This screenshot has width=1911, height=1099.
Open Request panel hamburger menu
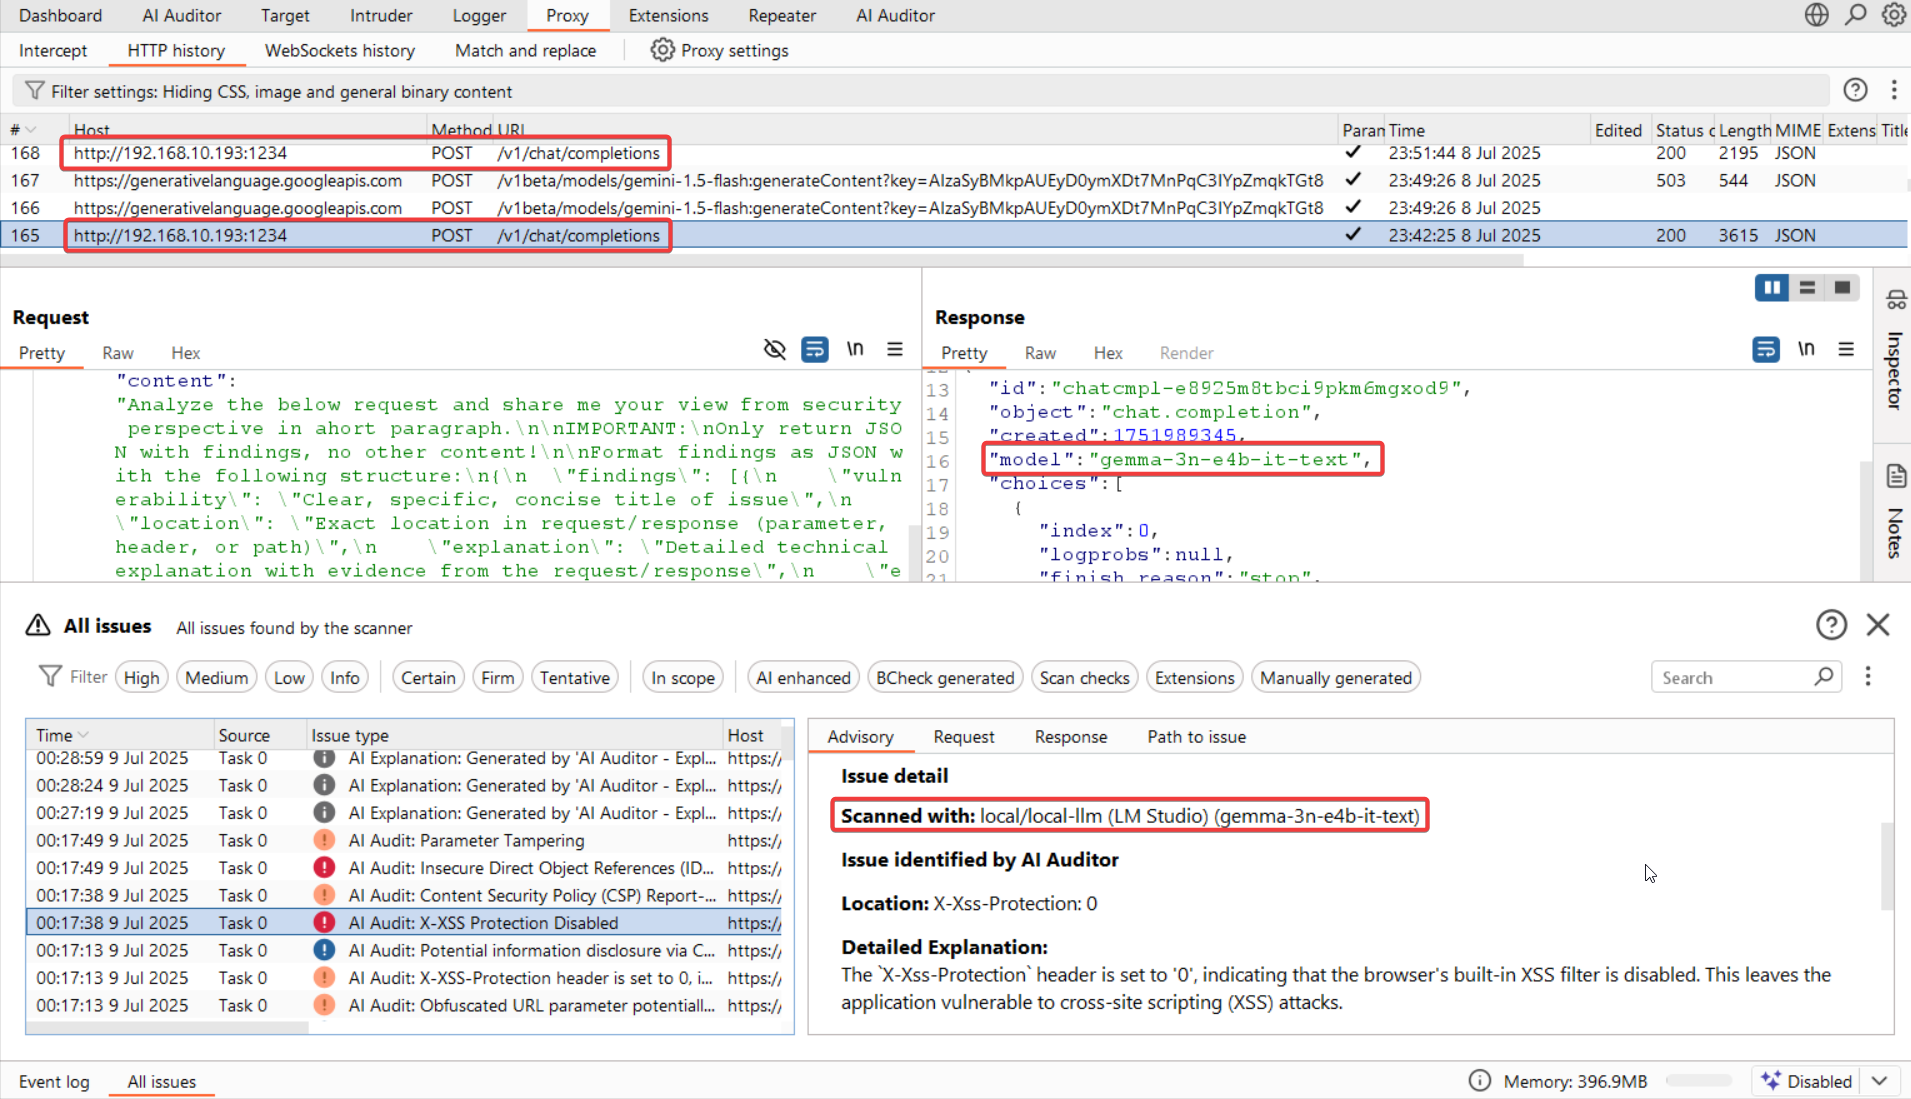click(894, 349)
